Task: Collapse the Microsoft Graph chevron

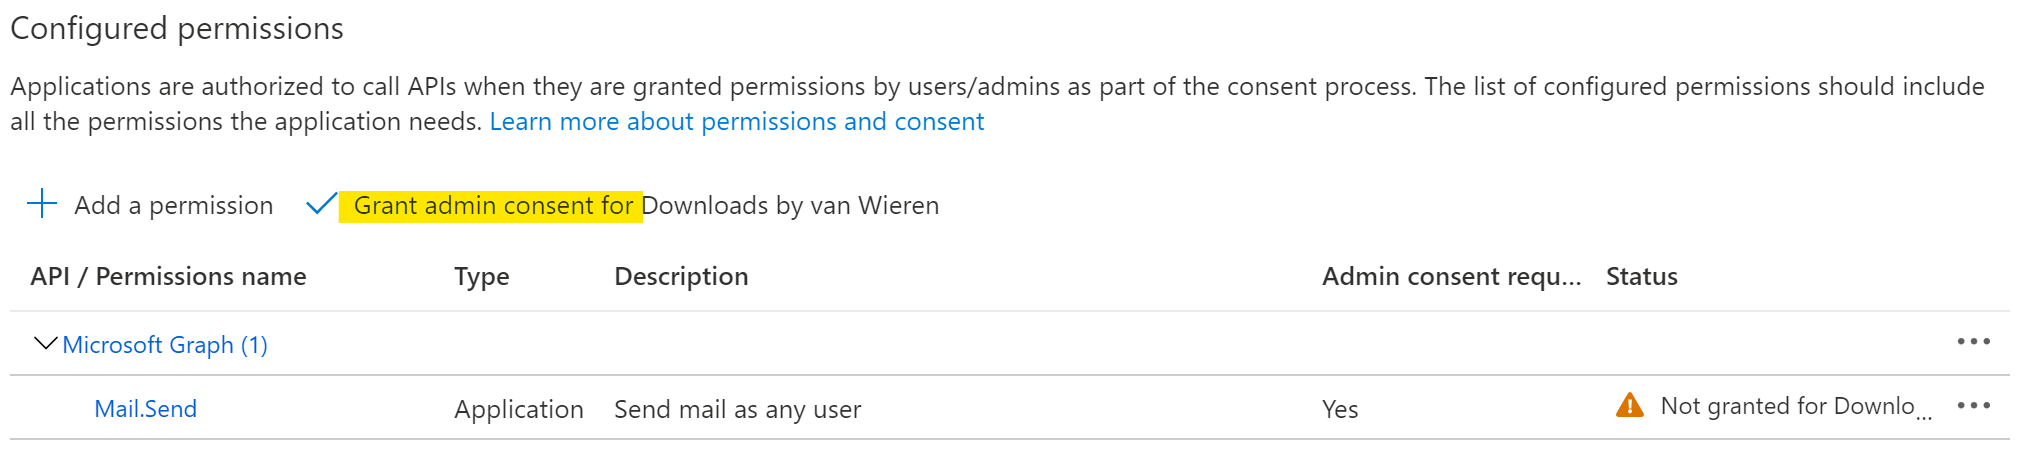Action: (x=45, y=344)
